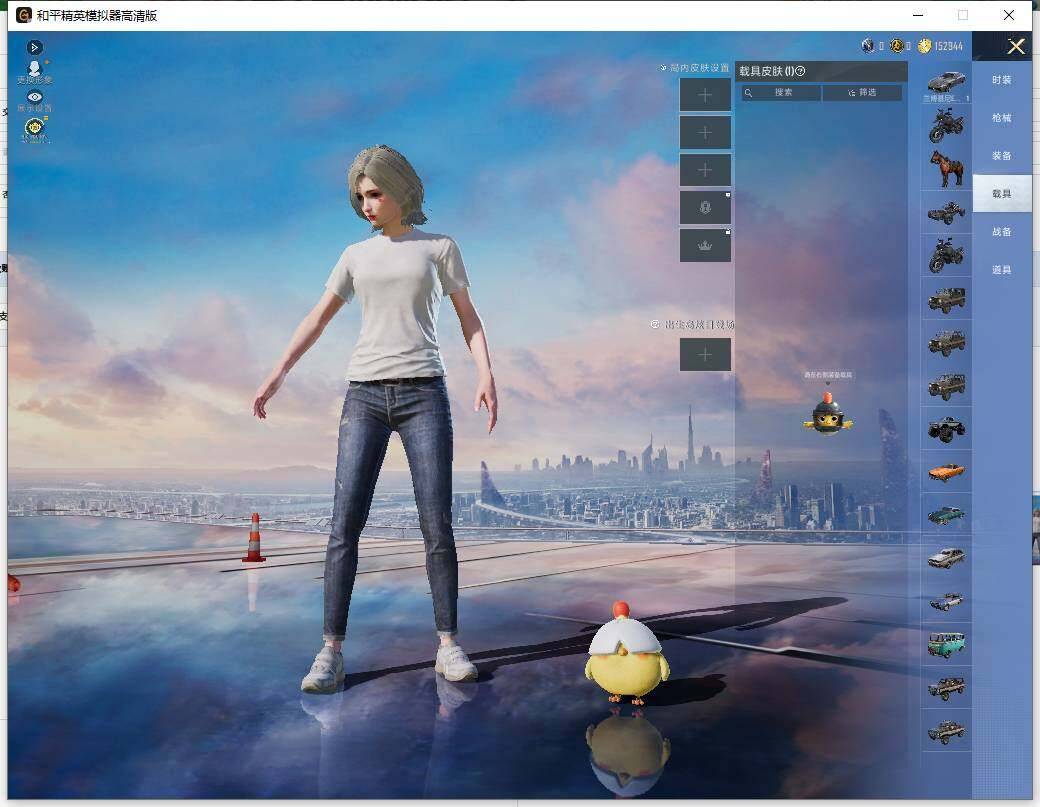Switch to the 枪械 tab
Viewport: 1040px width, 807px height.
(x=1002, y=118)
